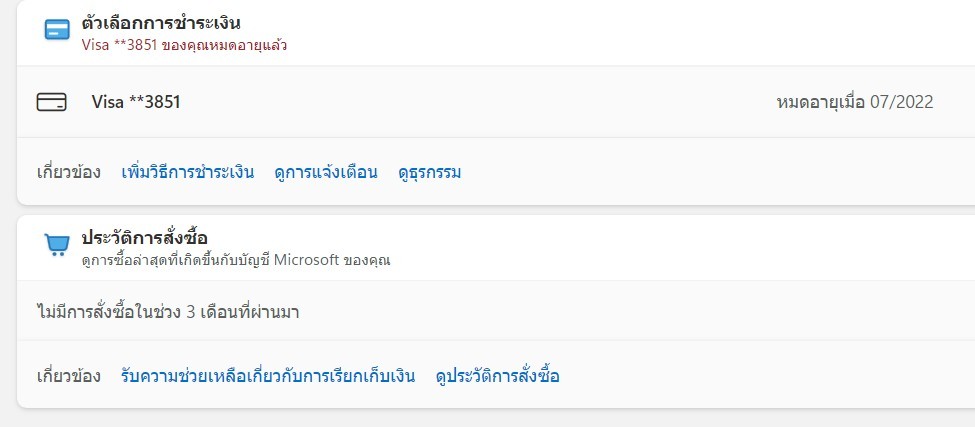This screenshot has width=975, height=427.
Task: Click เกี่ยวข้อง label in payment options card
Action: (x=69, y=172)
